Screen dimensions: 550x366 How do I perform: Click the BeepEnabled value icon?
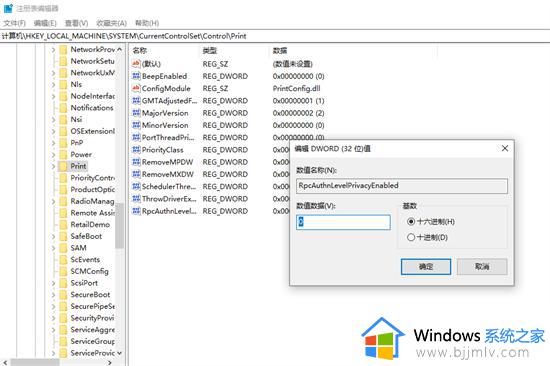pyautogui.click(x=136, y=76)
